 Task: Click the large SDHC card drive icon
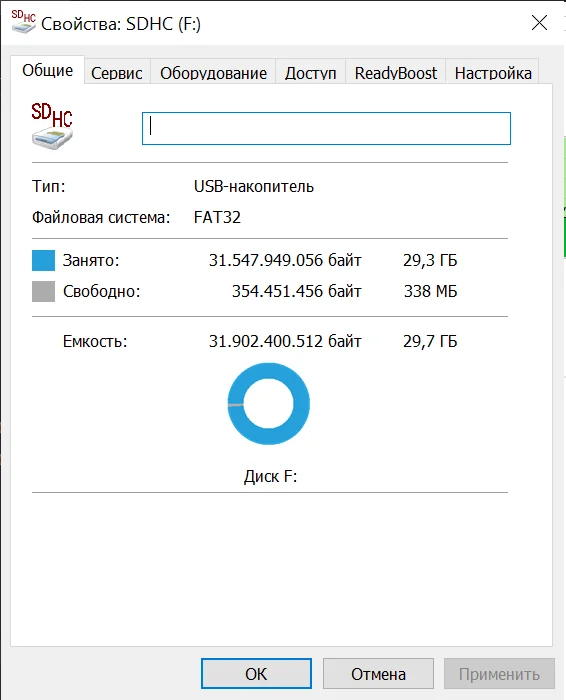(52, 126)
